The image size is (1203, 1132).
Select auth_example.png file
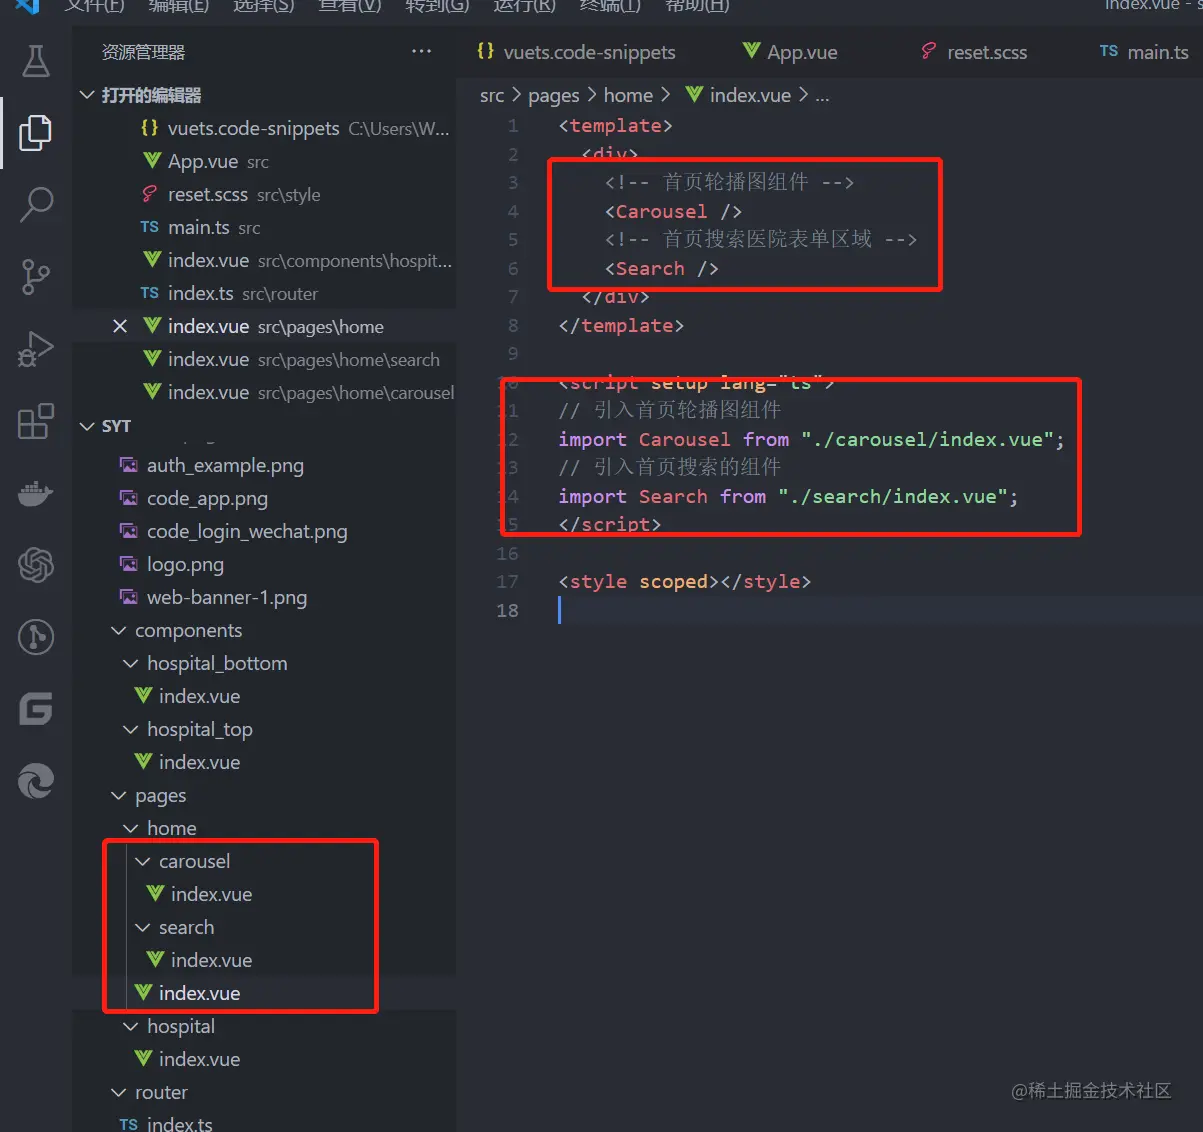(264, 465)
